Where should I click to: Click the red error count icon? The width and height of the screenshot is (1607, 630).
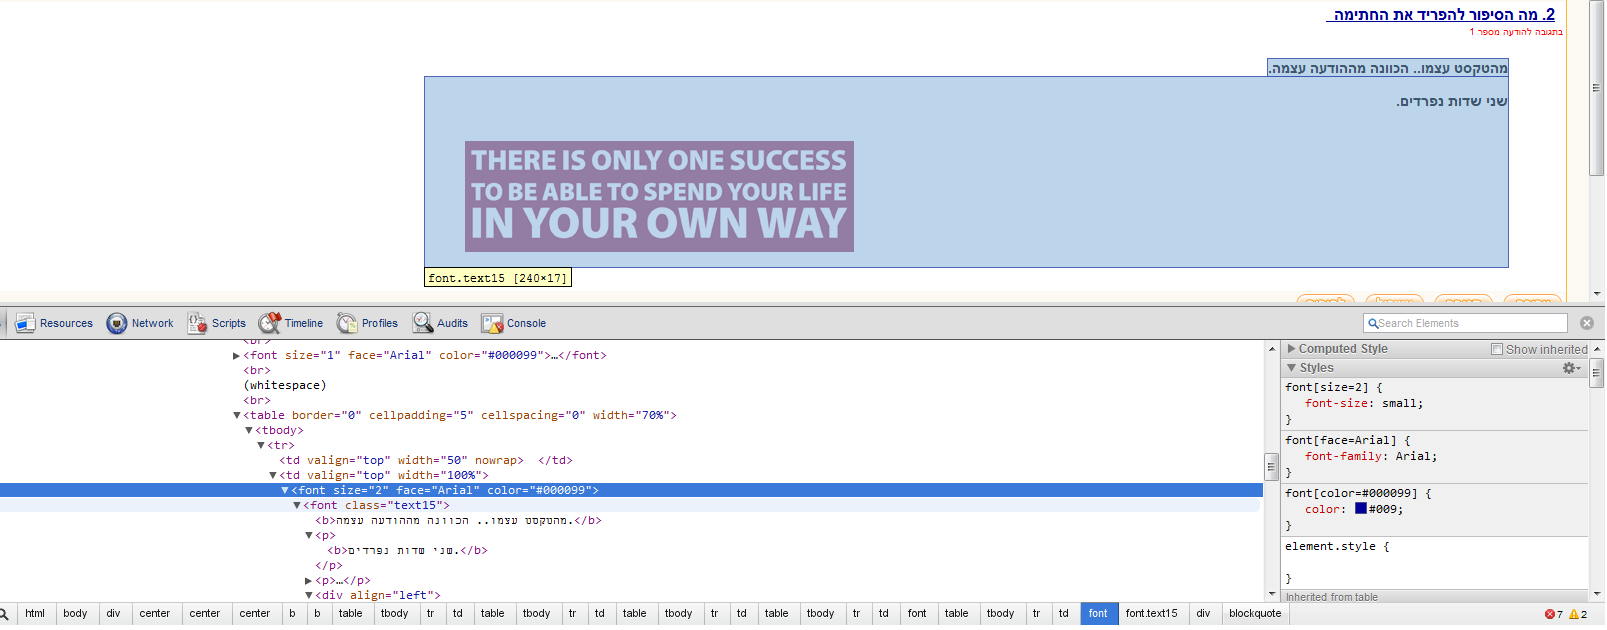[1550, 614]
